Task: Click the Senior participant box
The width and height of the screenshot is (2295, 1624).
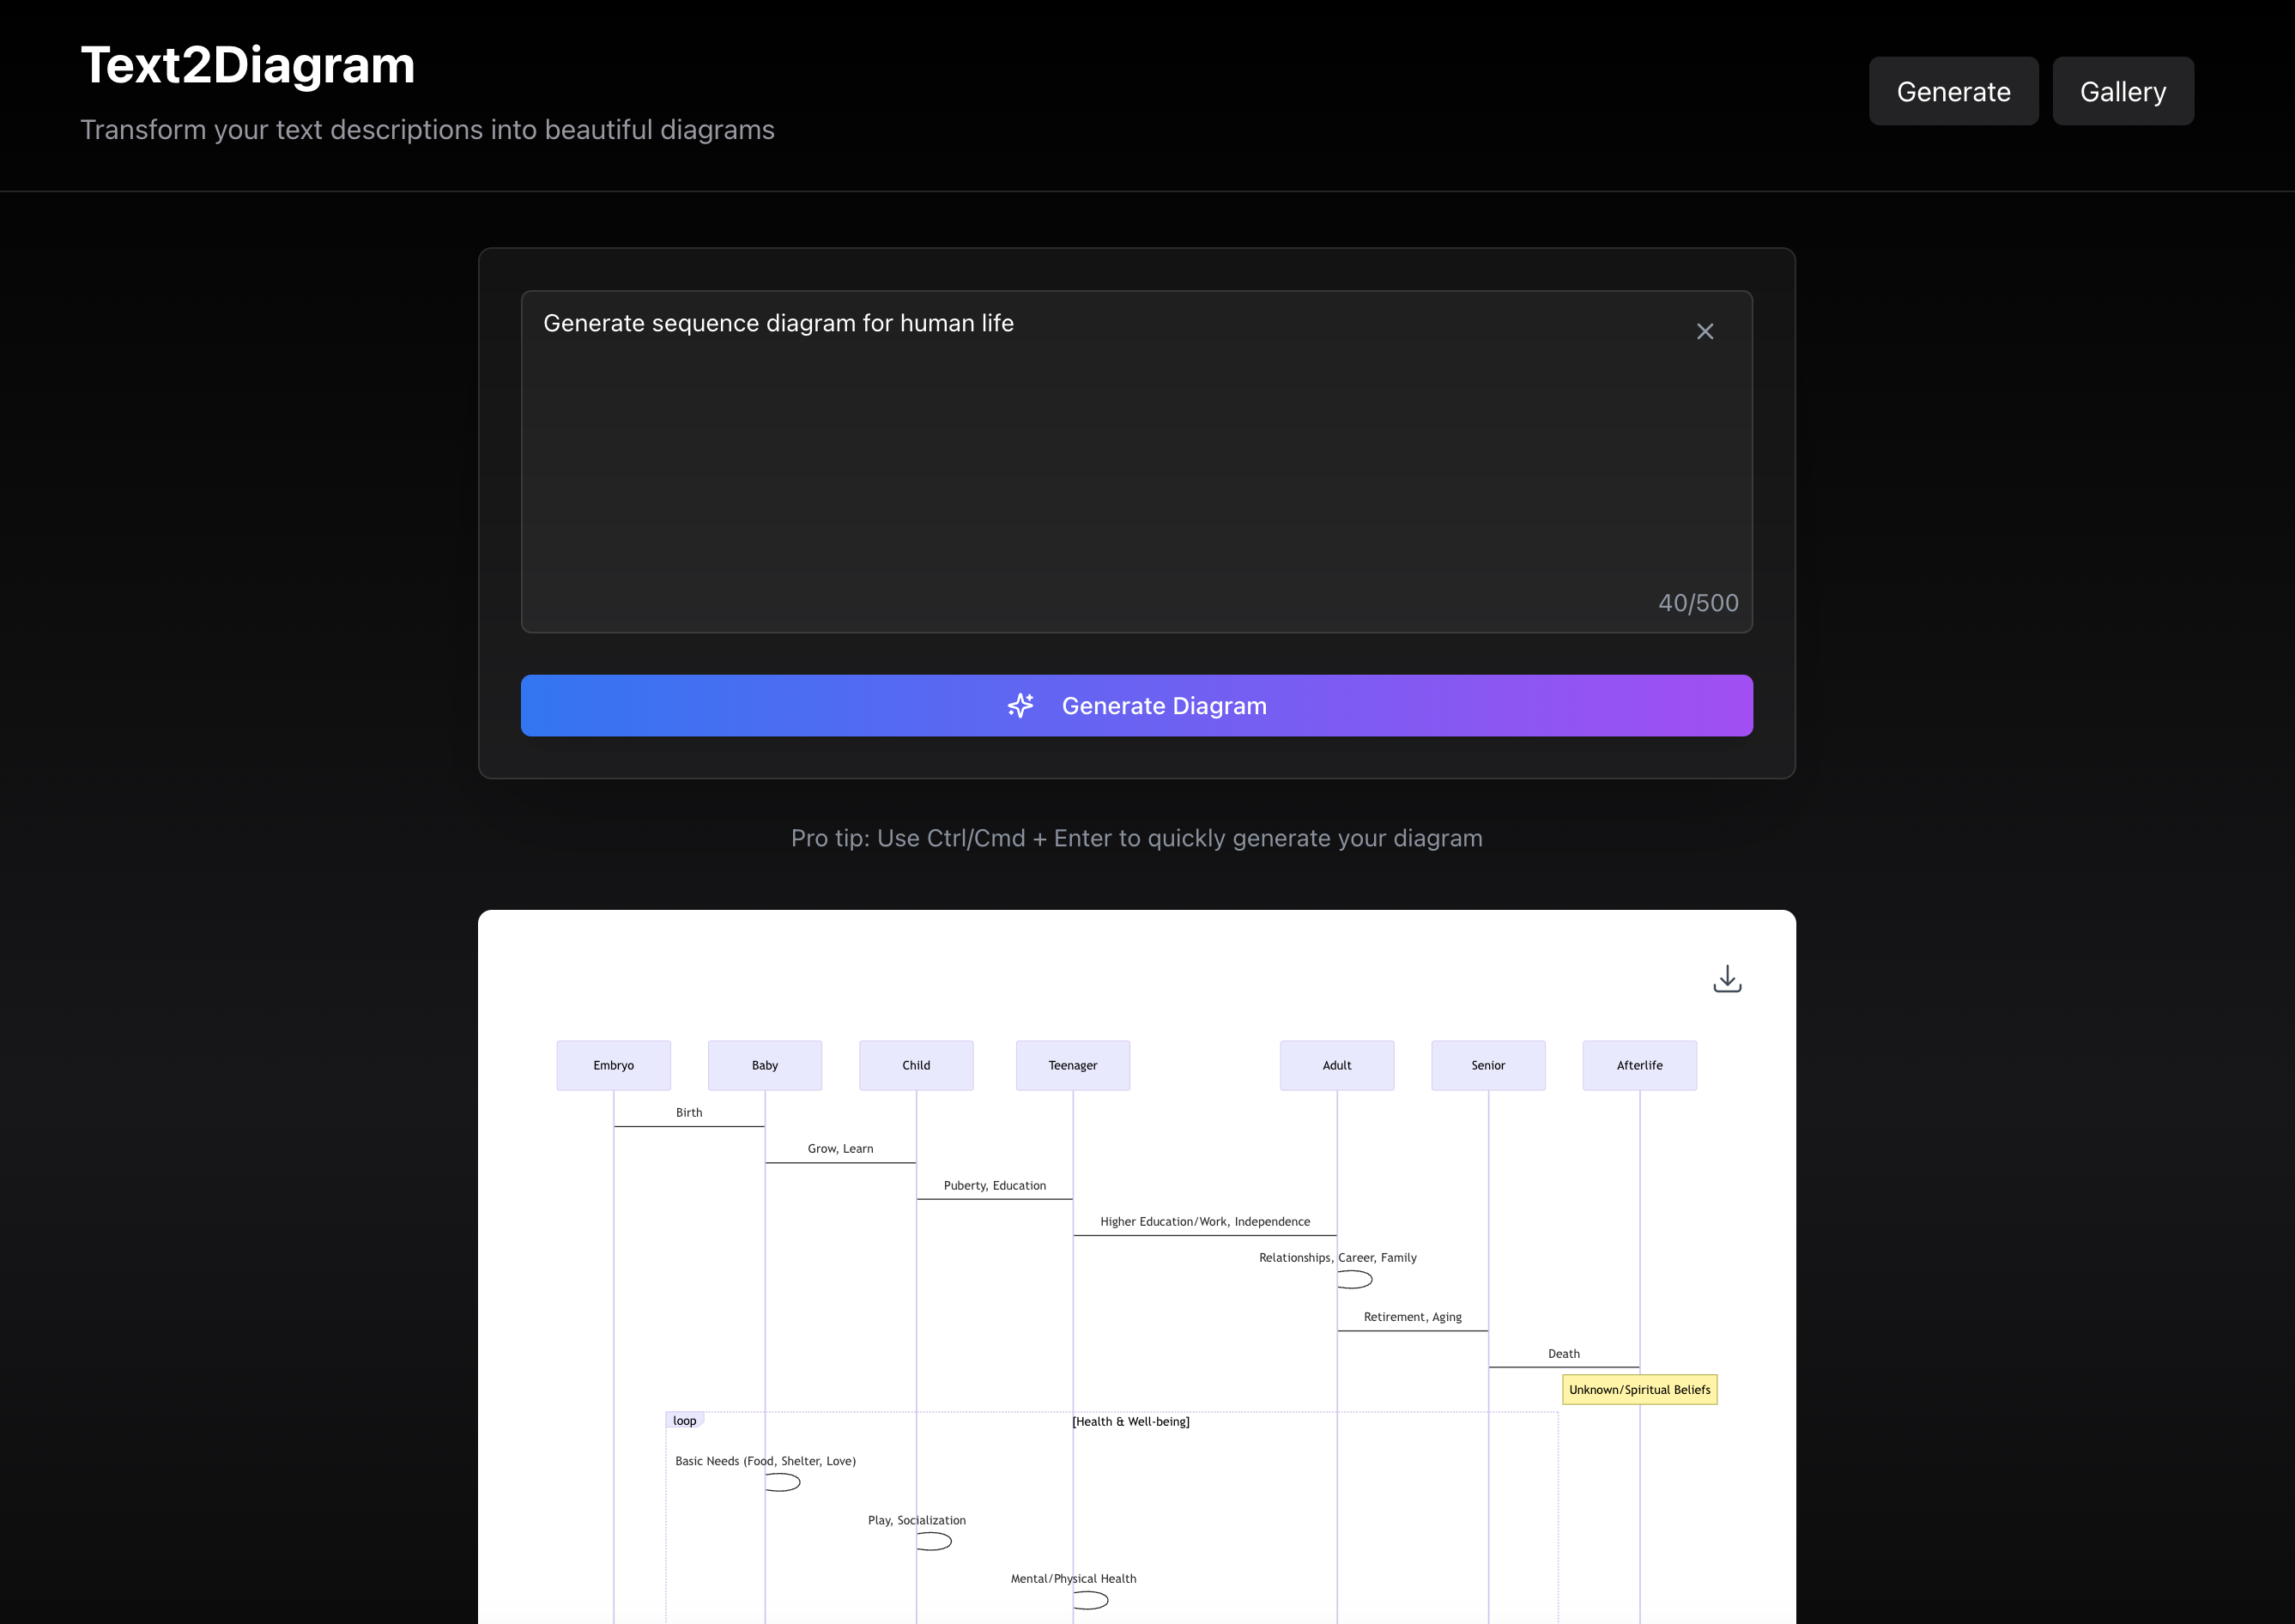Action: tap(1487, 1065)
